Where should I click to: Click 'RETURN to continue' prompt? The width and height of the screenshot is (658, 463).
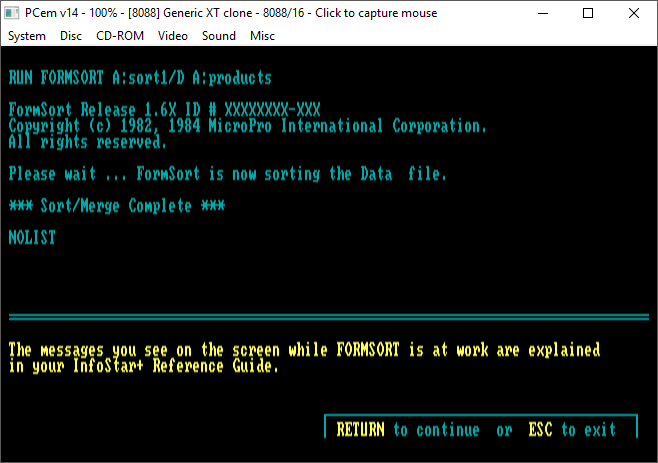[x=408, y=429]
